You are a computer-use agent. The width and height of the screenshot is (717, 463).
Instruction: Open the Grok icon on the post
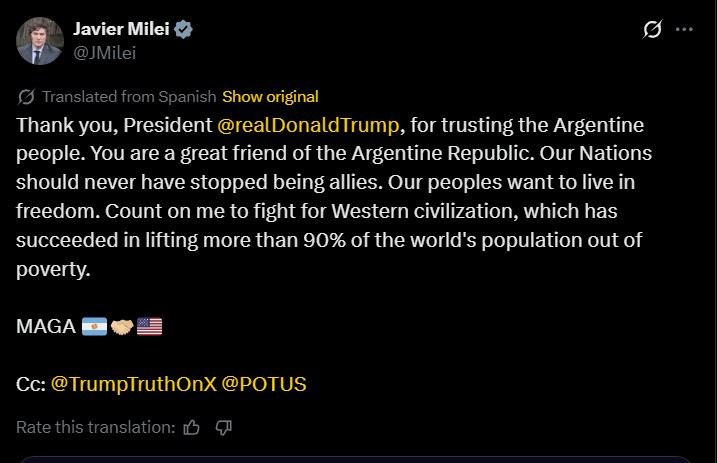(x=651, y=30)
